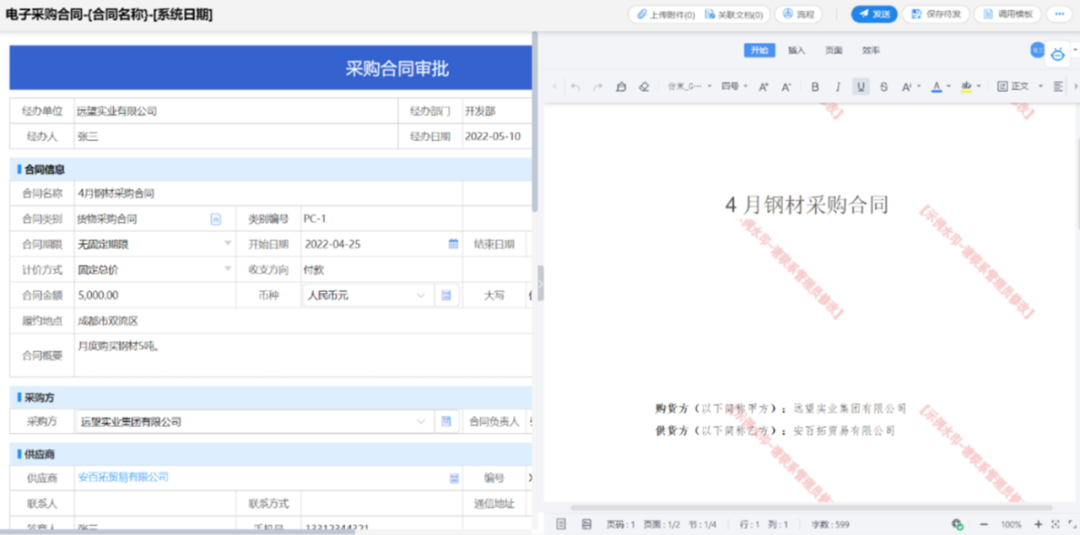Toggle underline formatting
Viewport: 1080px width, 535px height.
click(x=861, y=87)
